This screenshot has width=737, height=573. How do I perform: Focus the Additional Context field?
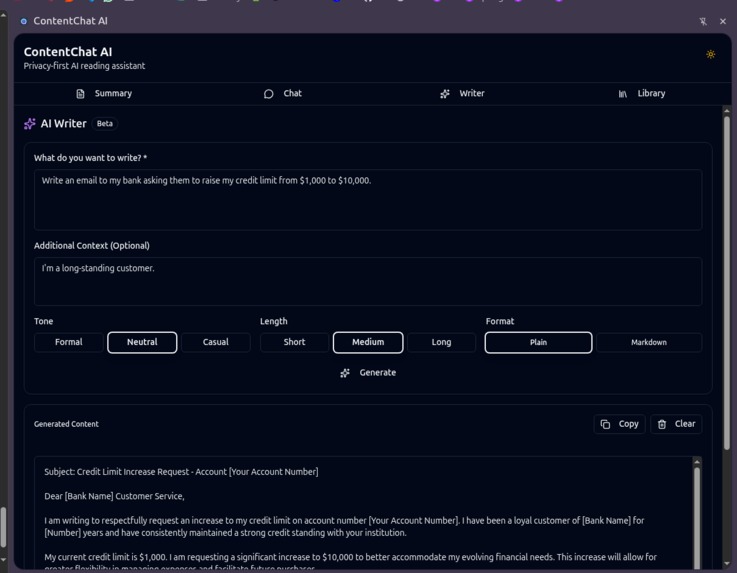[368, 282]
